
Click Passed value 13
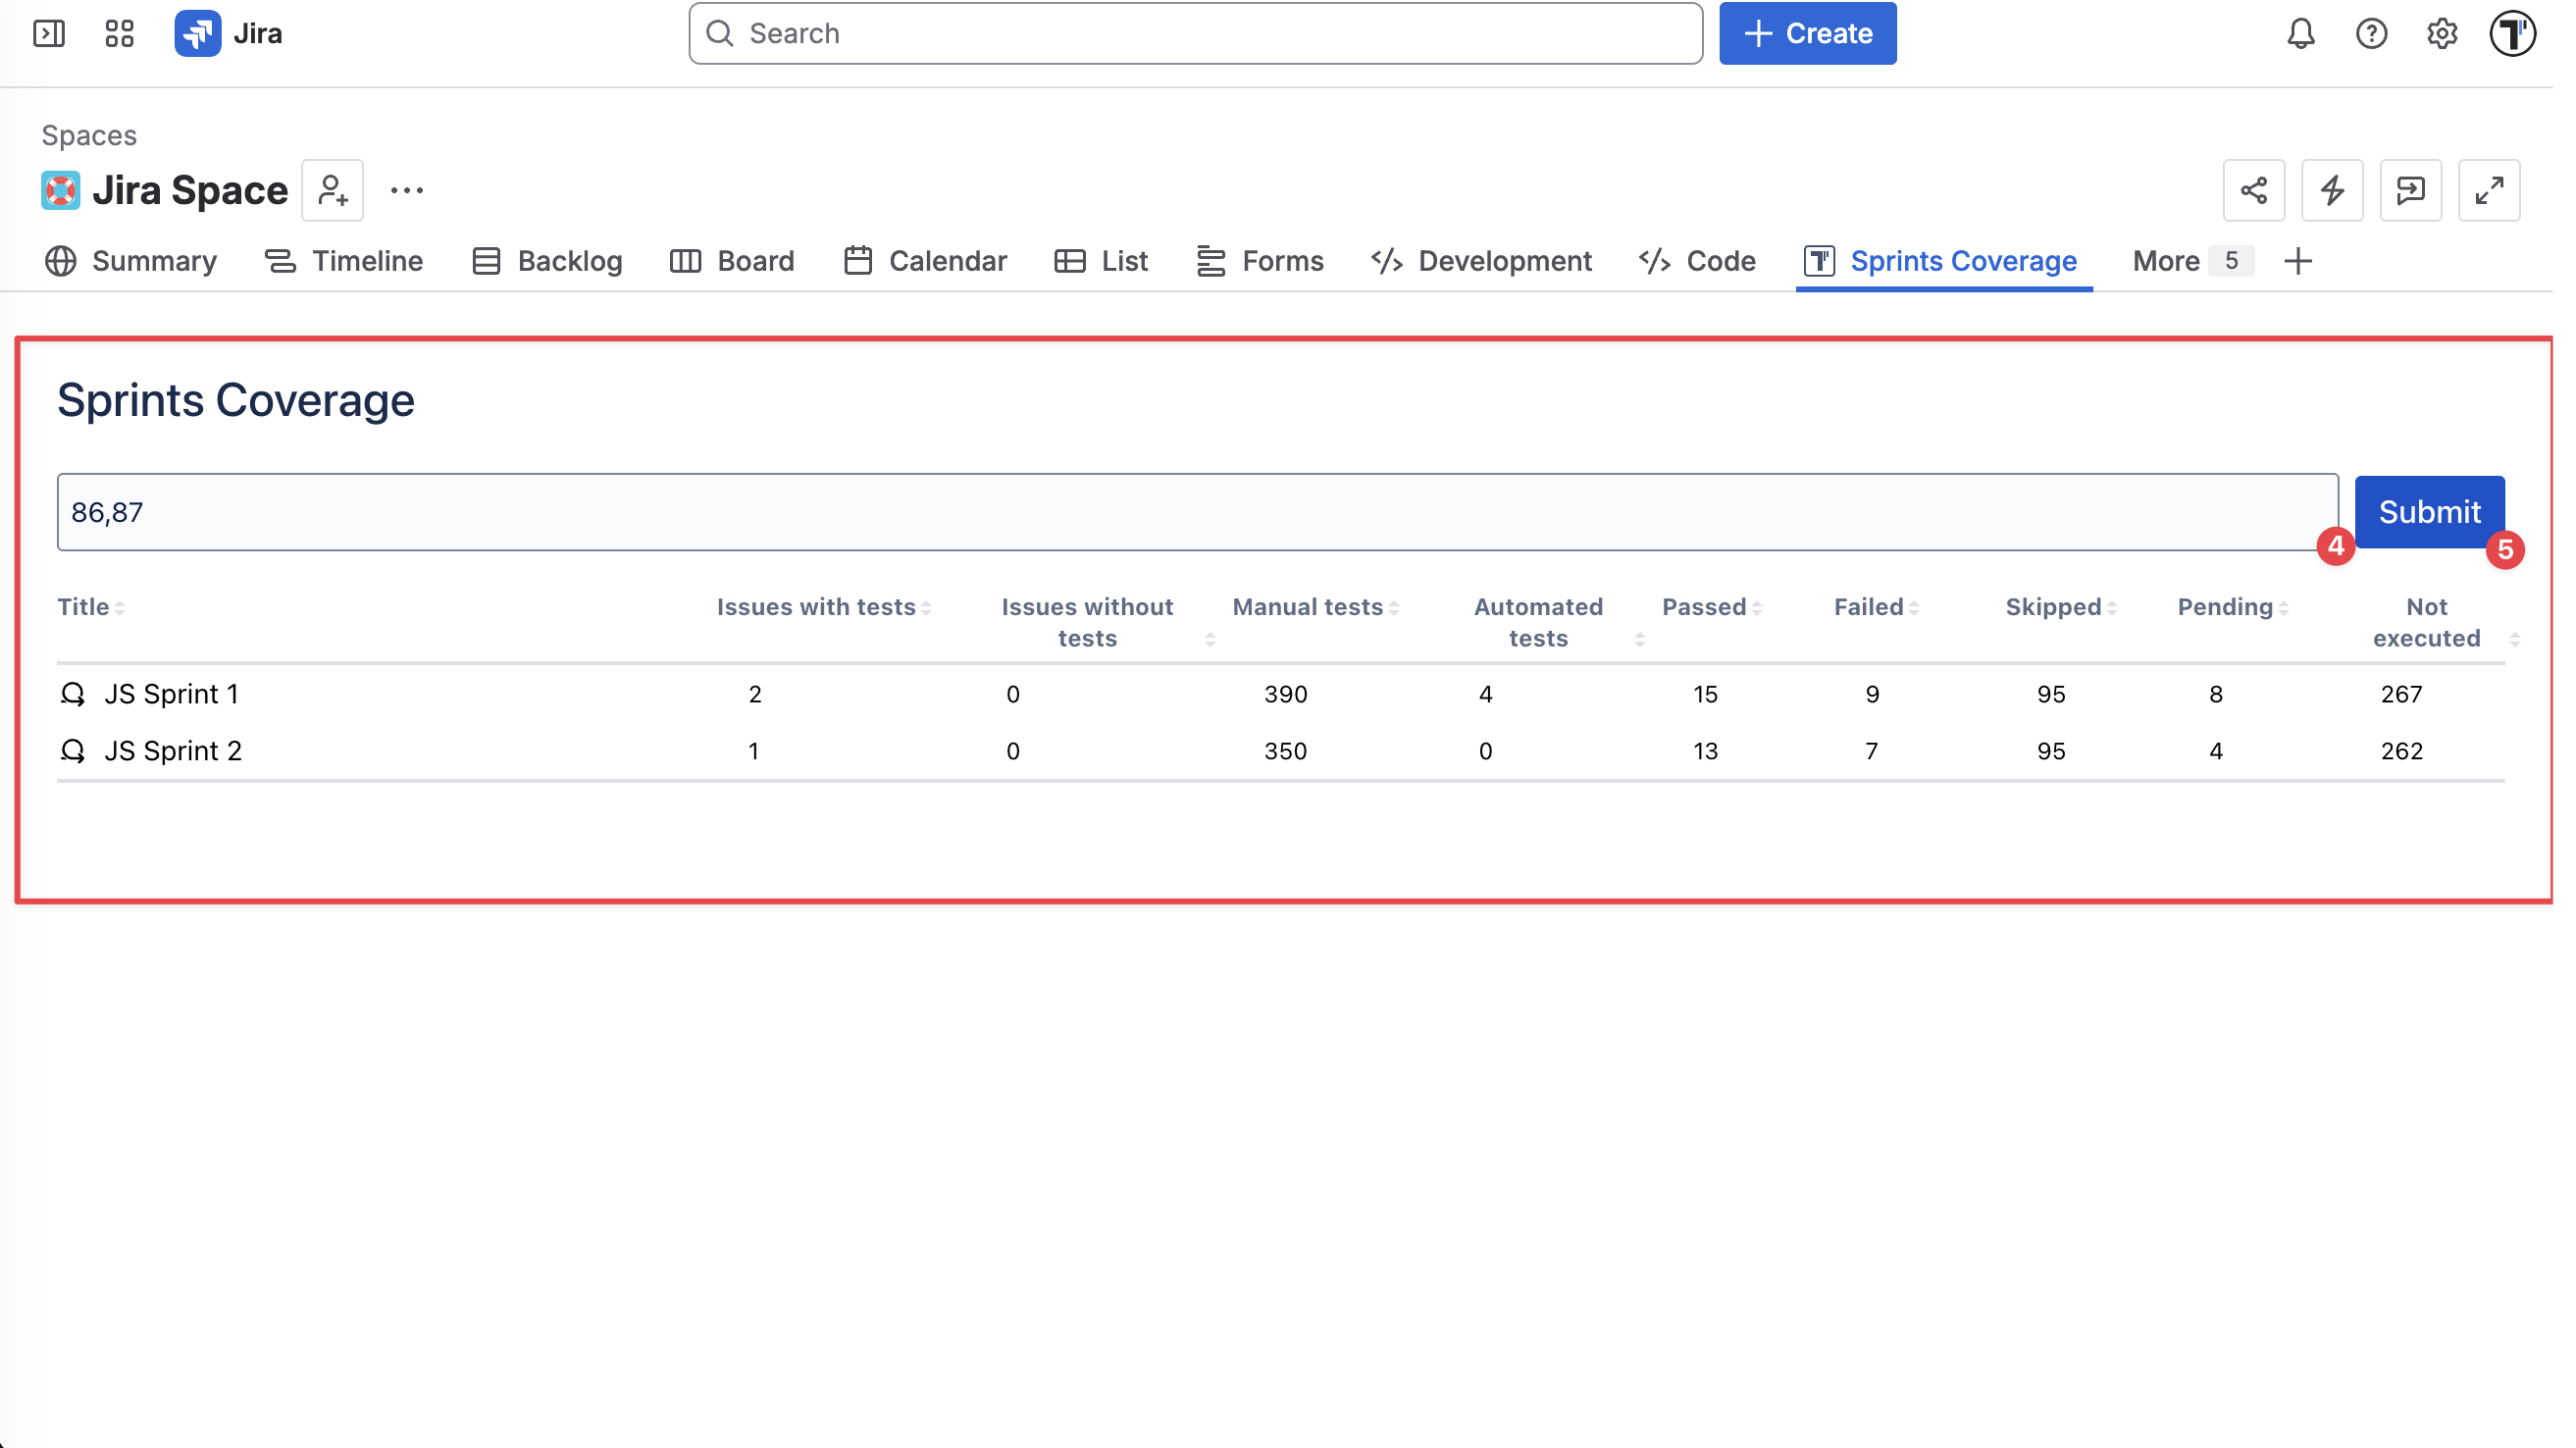point(1706,751)
